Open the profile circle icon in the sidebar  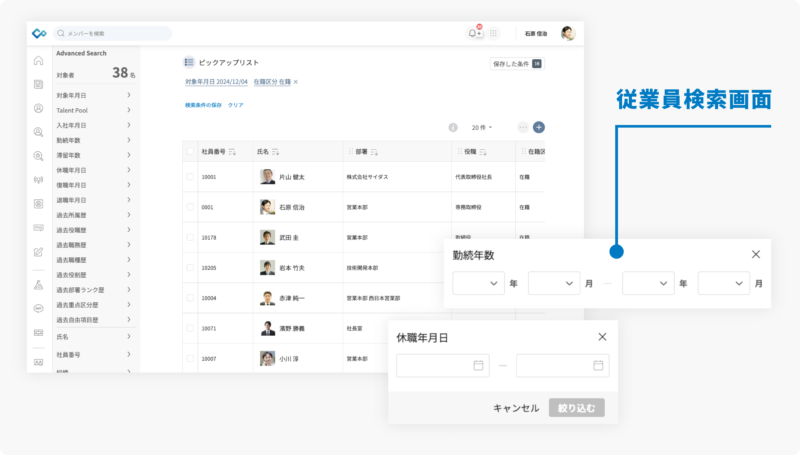coord(38,108)
